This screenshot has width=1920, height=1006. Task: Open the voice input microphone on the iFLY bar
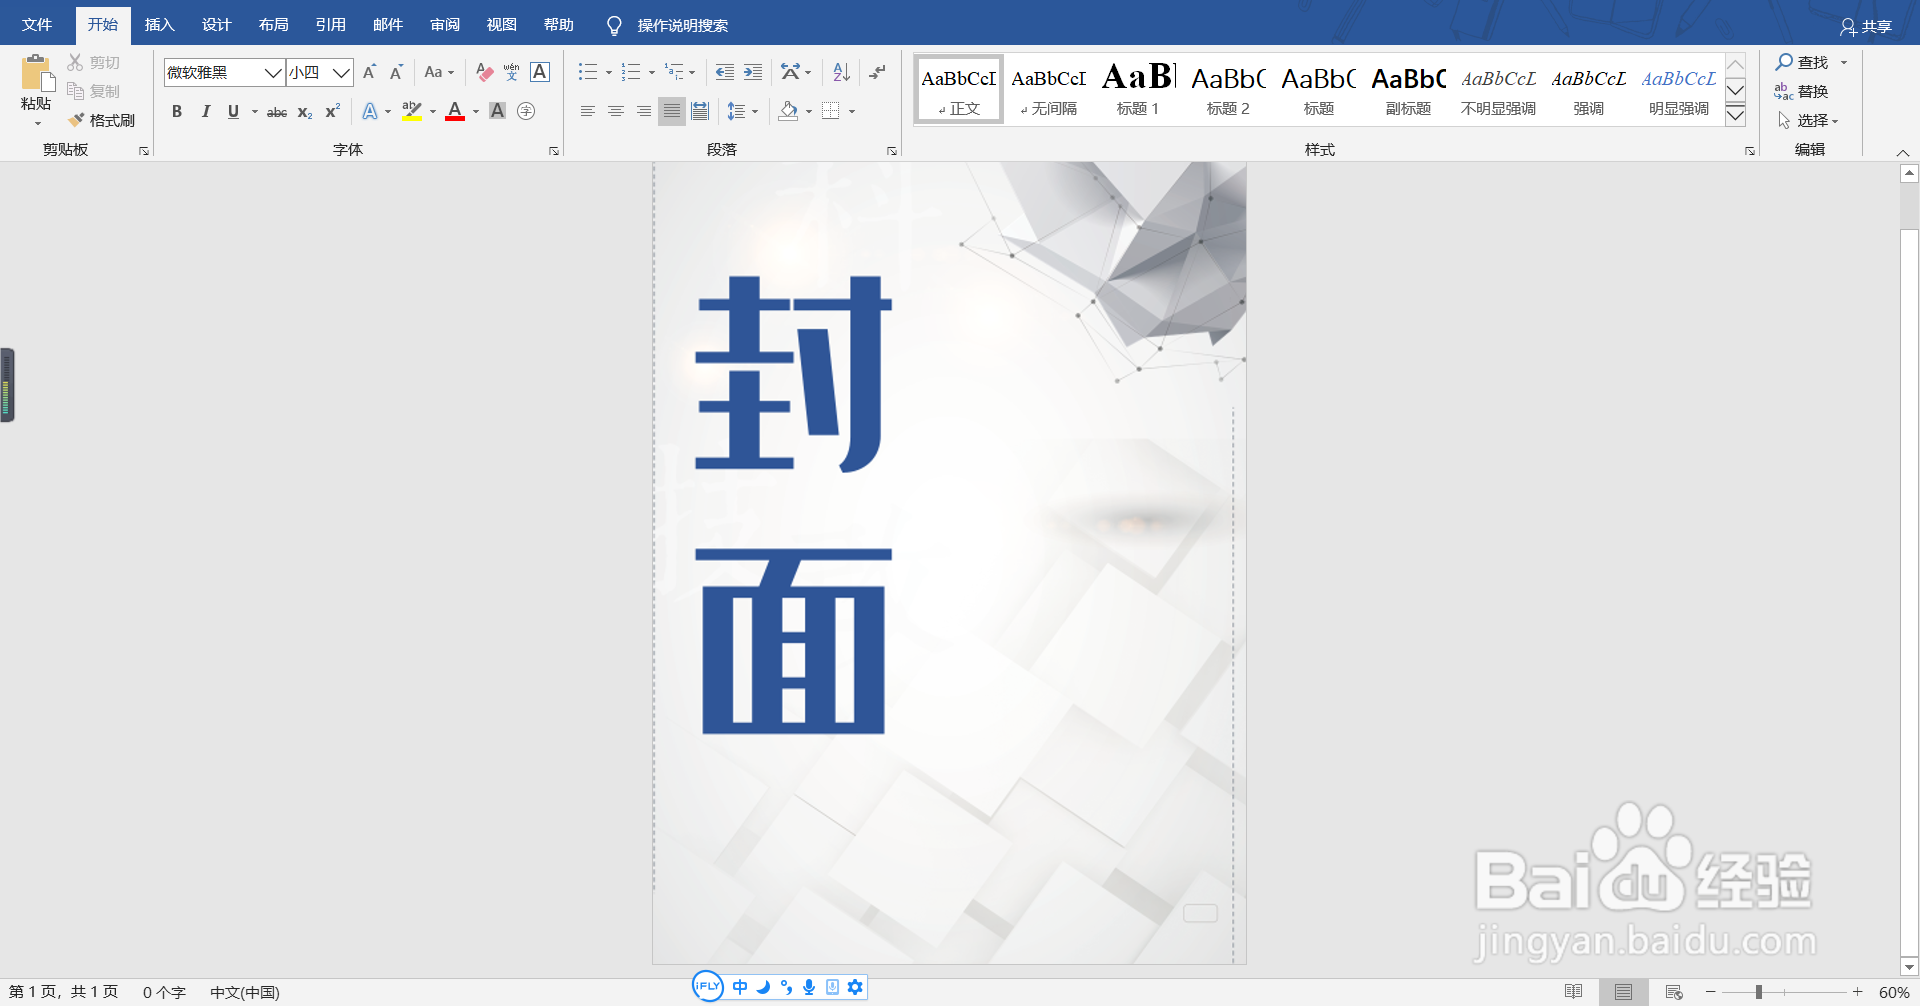tap(808, 987)
